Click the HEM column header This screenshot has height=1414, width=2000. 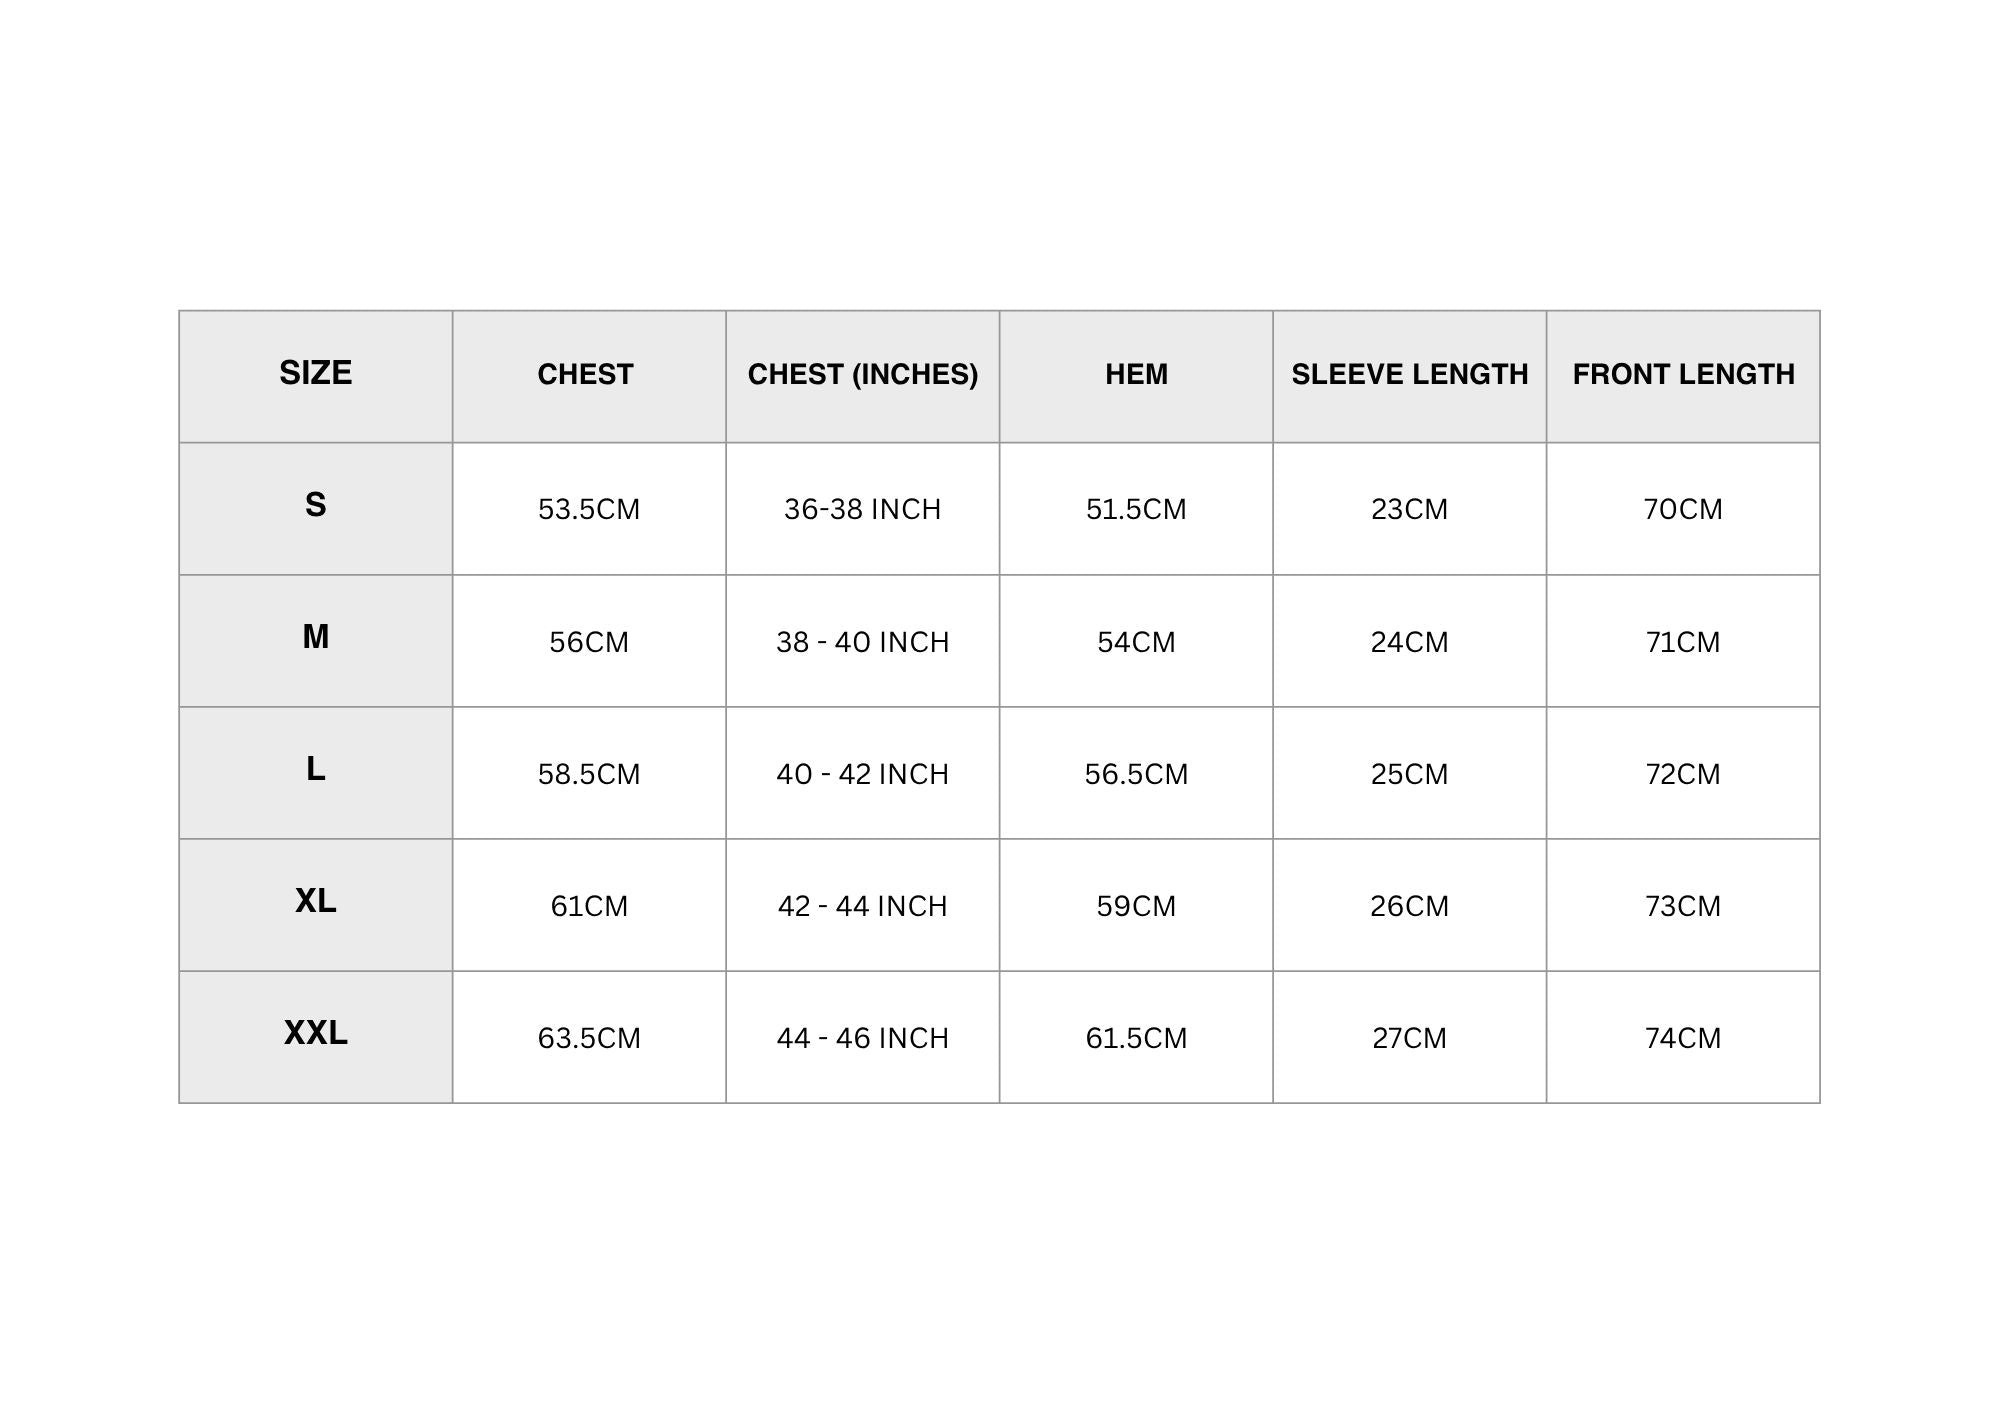1136,374
